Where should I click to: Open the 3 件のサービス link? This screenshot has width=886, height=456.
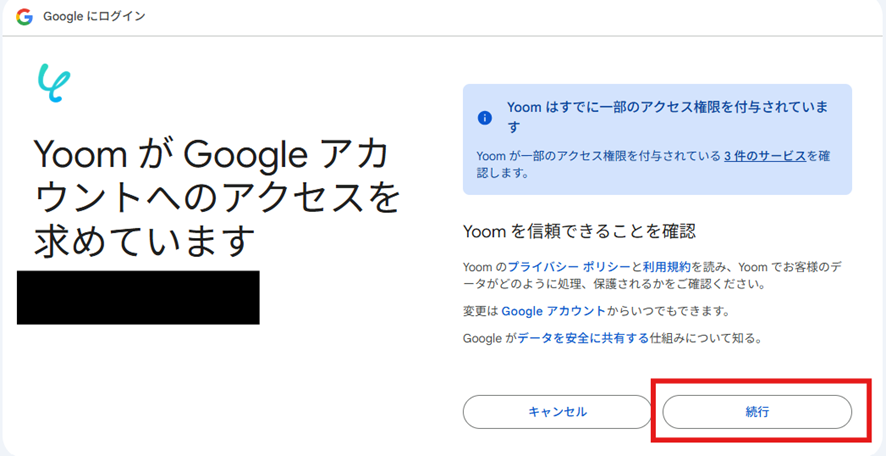765,156
